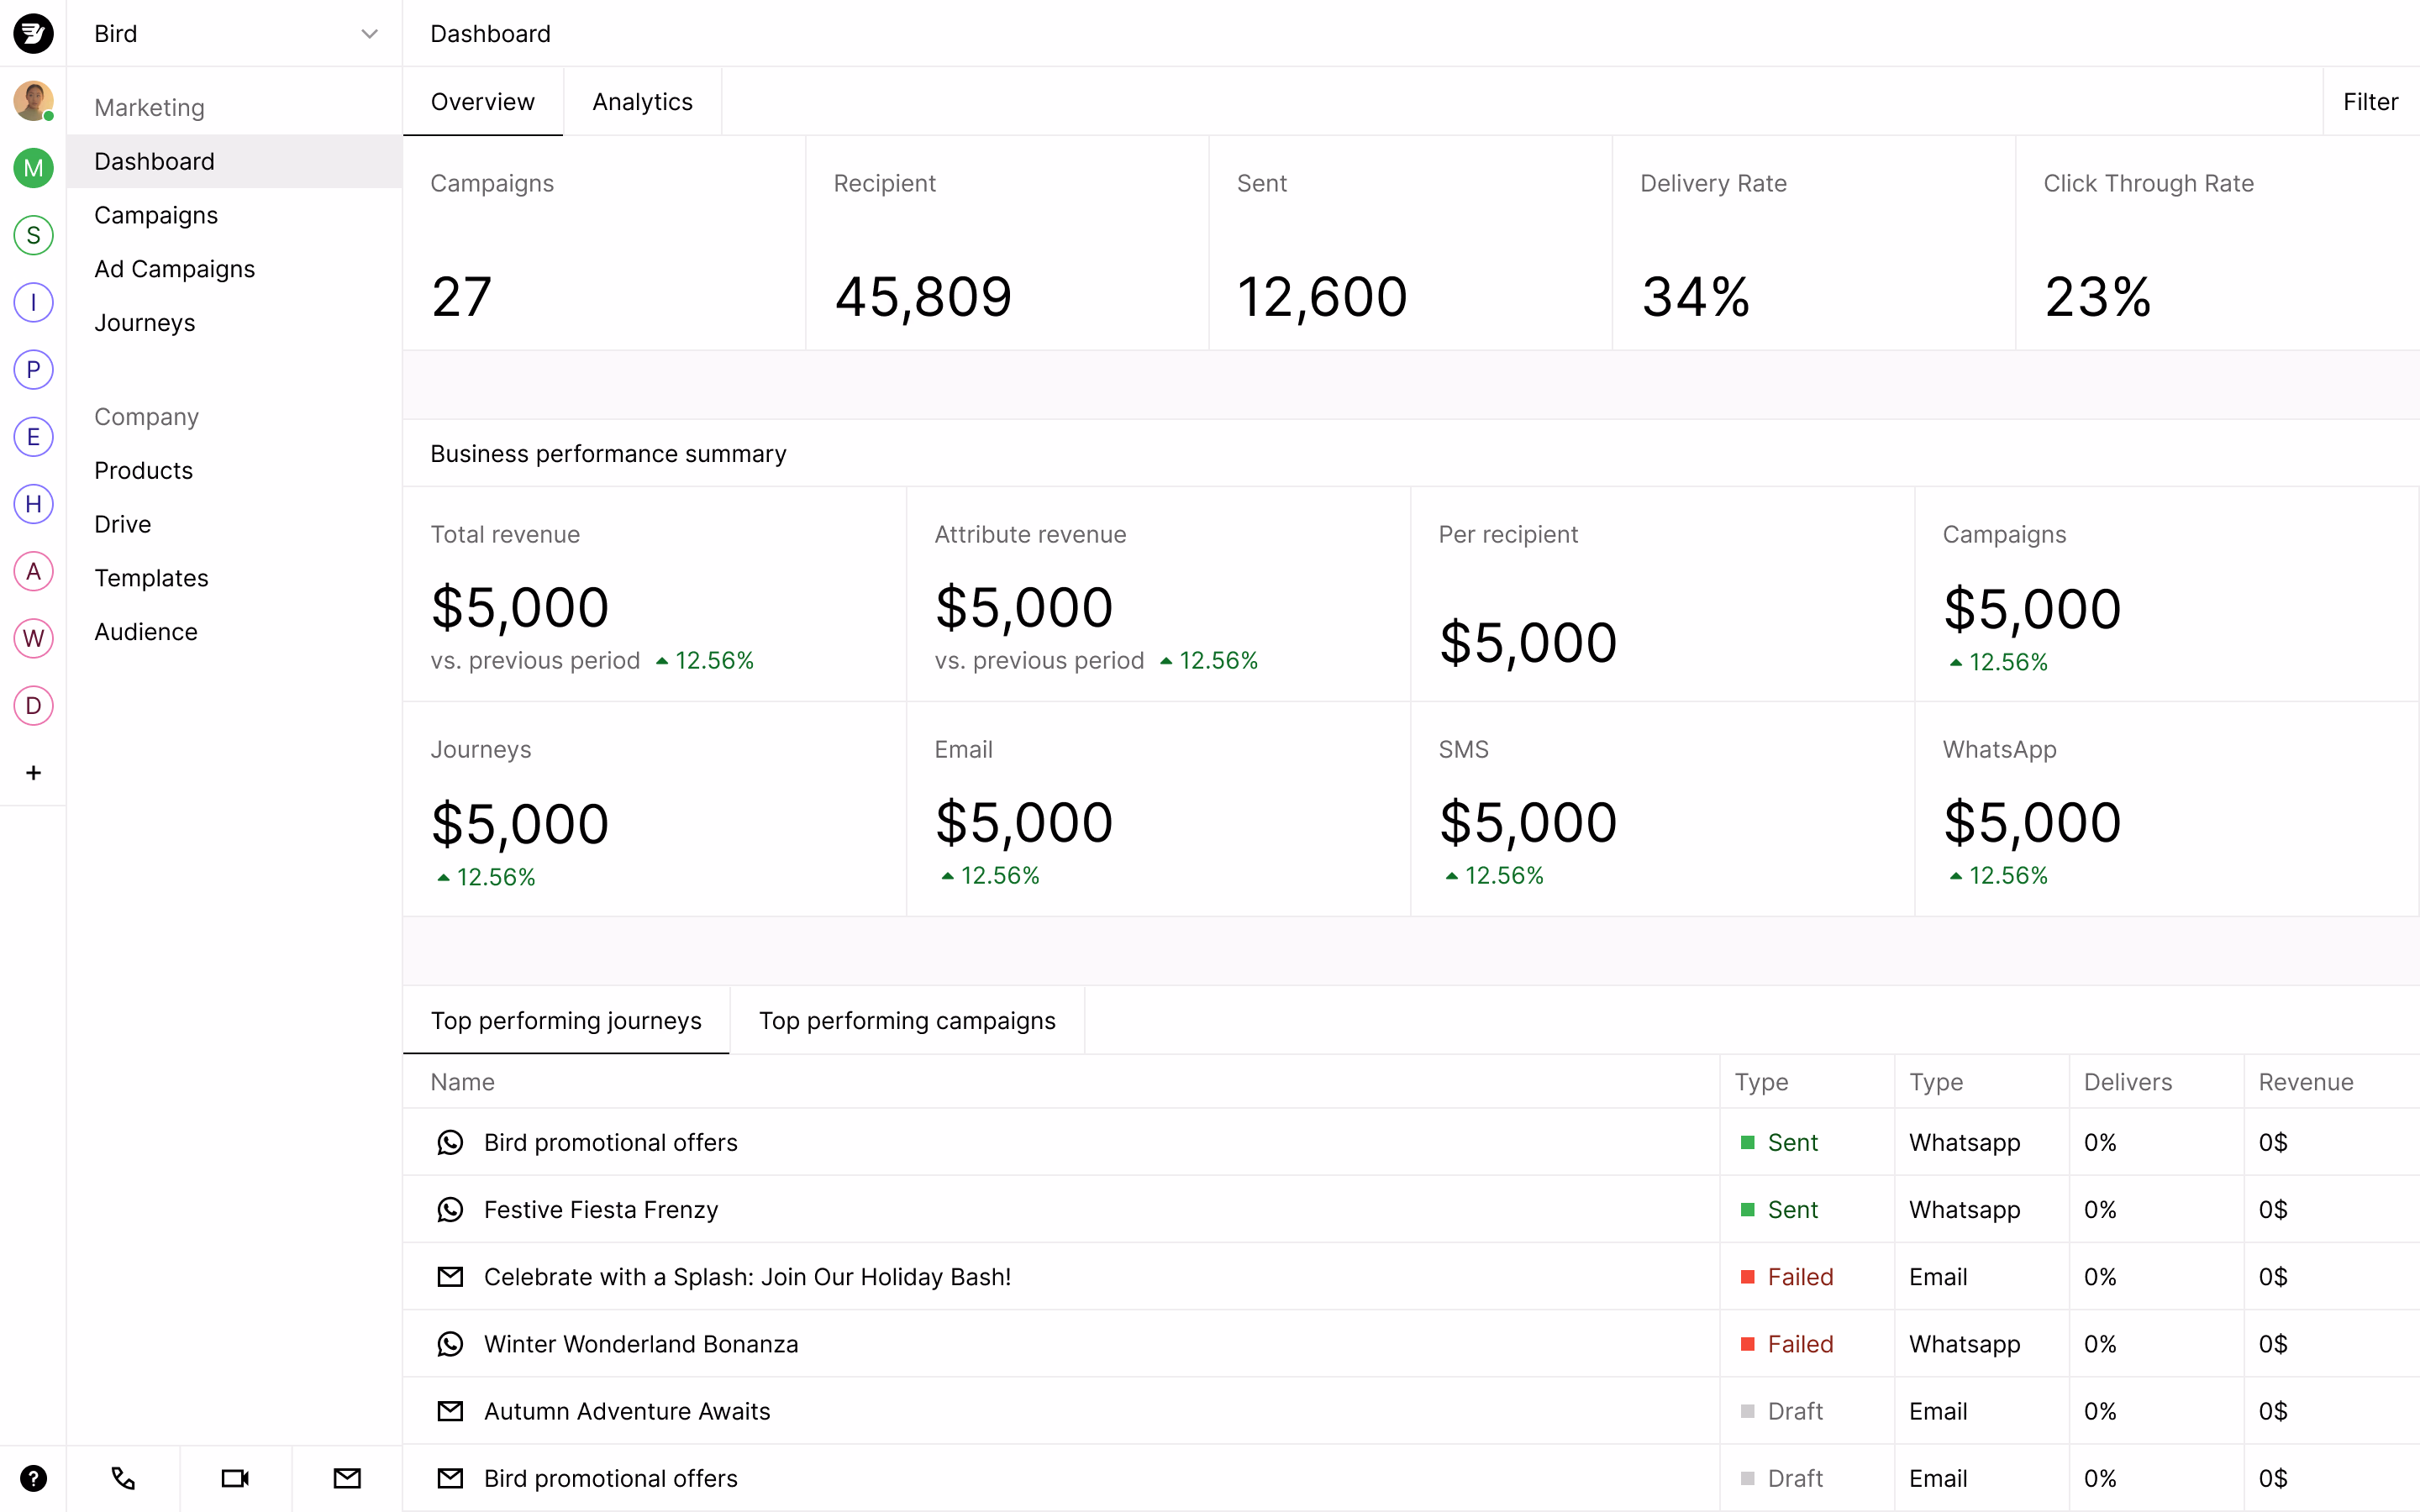Image resolution: width=2420 pixels, height=1512 pixels.
Task: Open Ad Campaigns in sidebar
Action: pyautogui.click(x=174, y=269)
